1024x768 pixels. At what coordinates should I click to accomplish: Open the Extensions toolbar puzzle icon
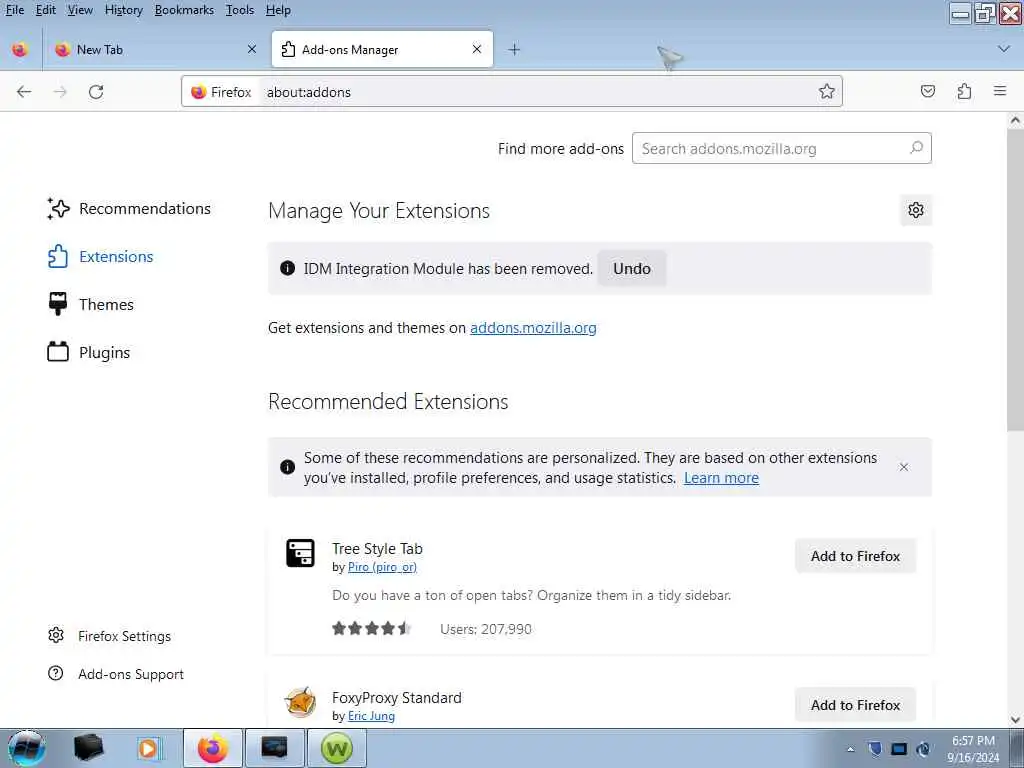tap(965, 91)
